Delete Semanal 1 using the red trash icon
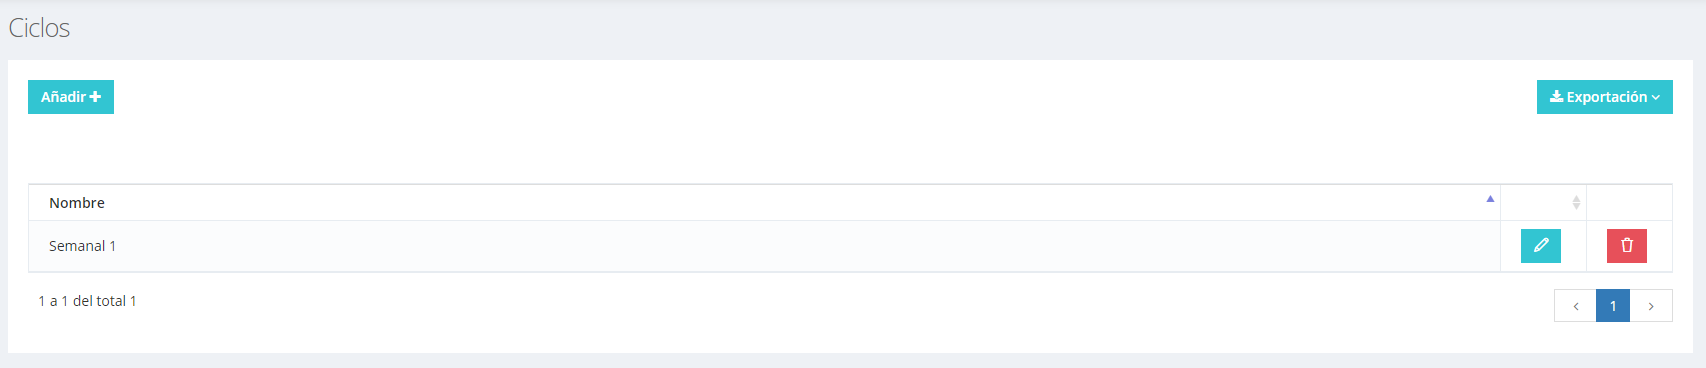Image resolution: width=1706 pixels, height=368 pixels. [x=1626, y=246]
